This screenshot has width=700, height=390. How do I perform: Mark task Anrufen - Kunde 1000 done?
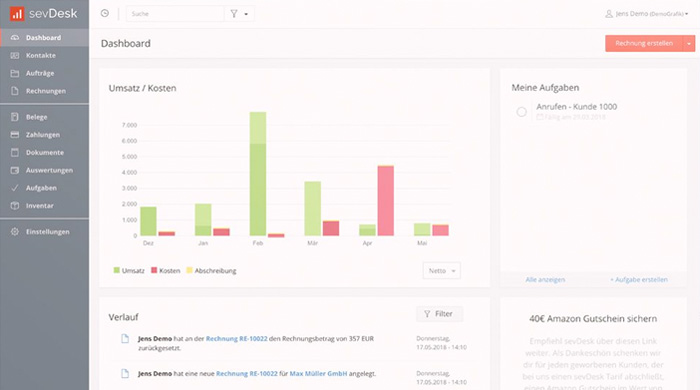click(521, 112)
